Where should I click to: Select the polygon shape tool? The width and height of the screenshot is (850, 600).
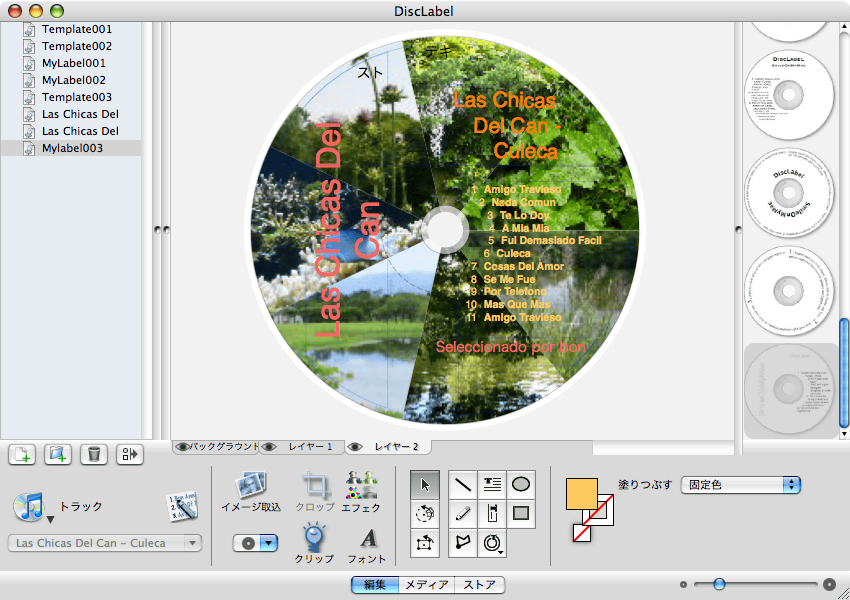463,543
